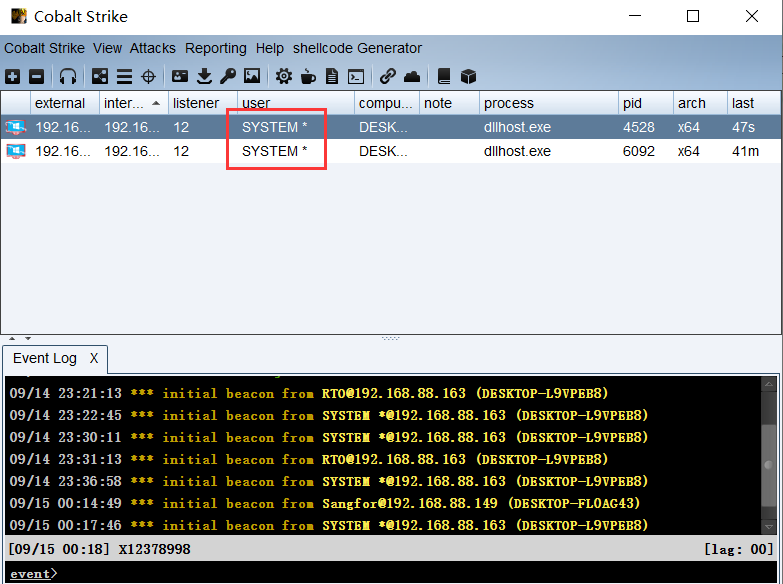Select the beacon row with pid 4528

[x=391, y=127]
